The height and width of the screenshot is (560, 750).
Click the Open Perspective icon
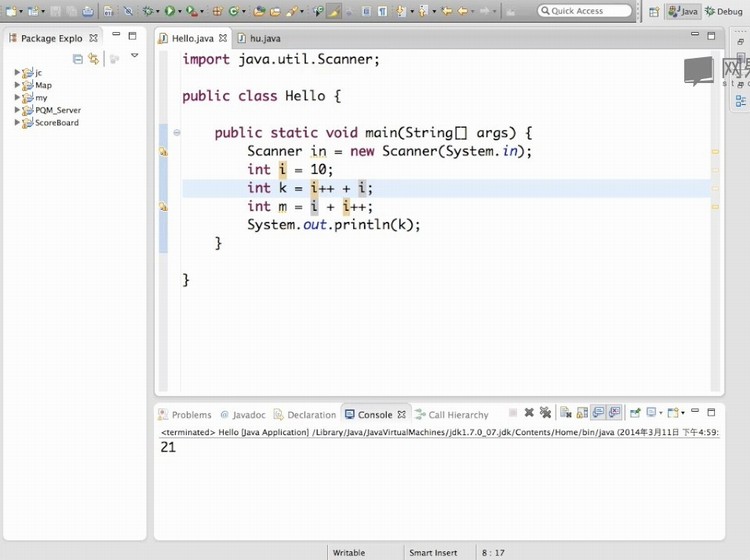(x=654, y=11)
